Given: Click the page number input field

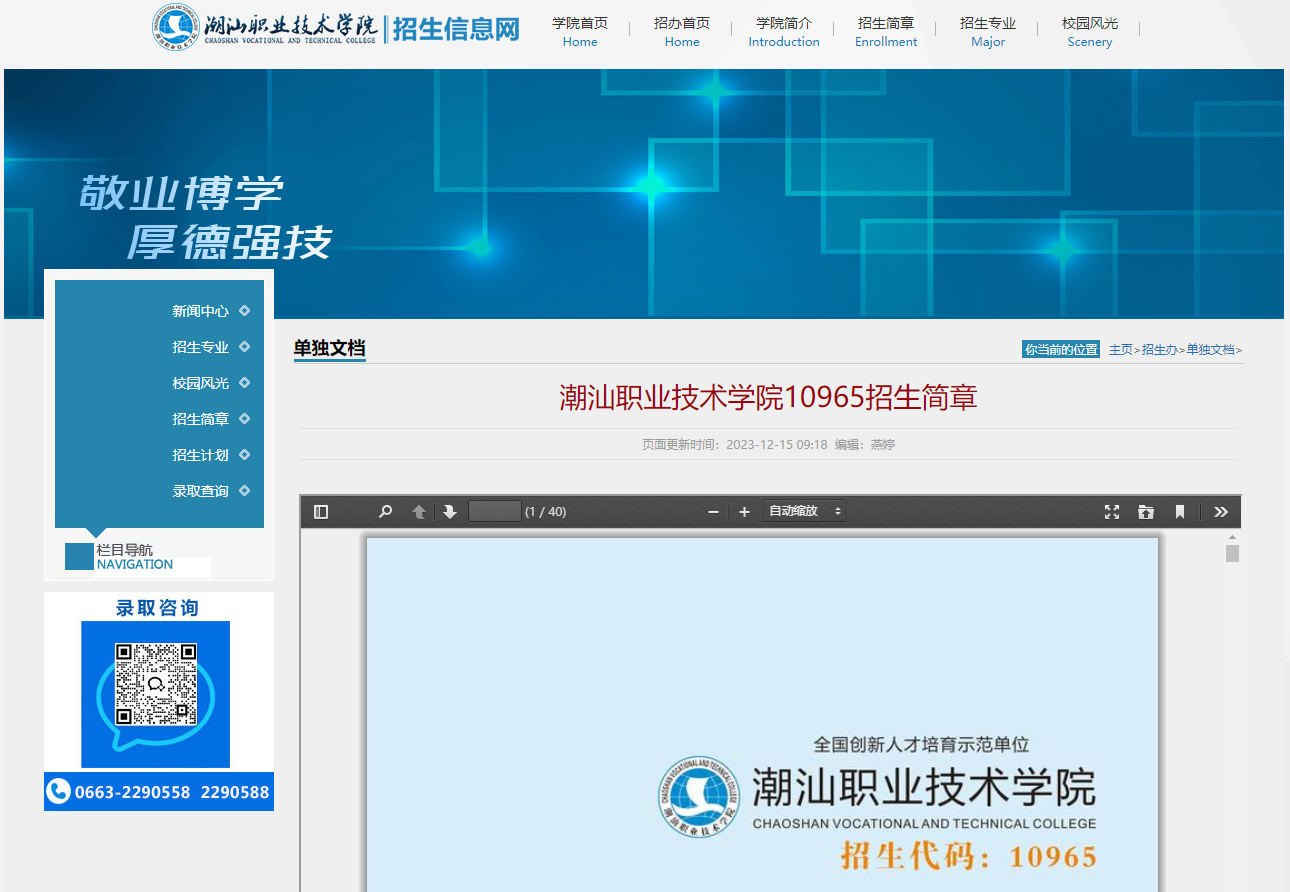Looking at the screenshot, I should click(494, 511).
